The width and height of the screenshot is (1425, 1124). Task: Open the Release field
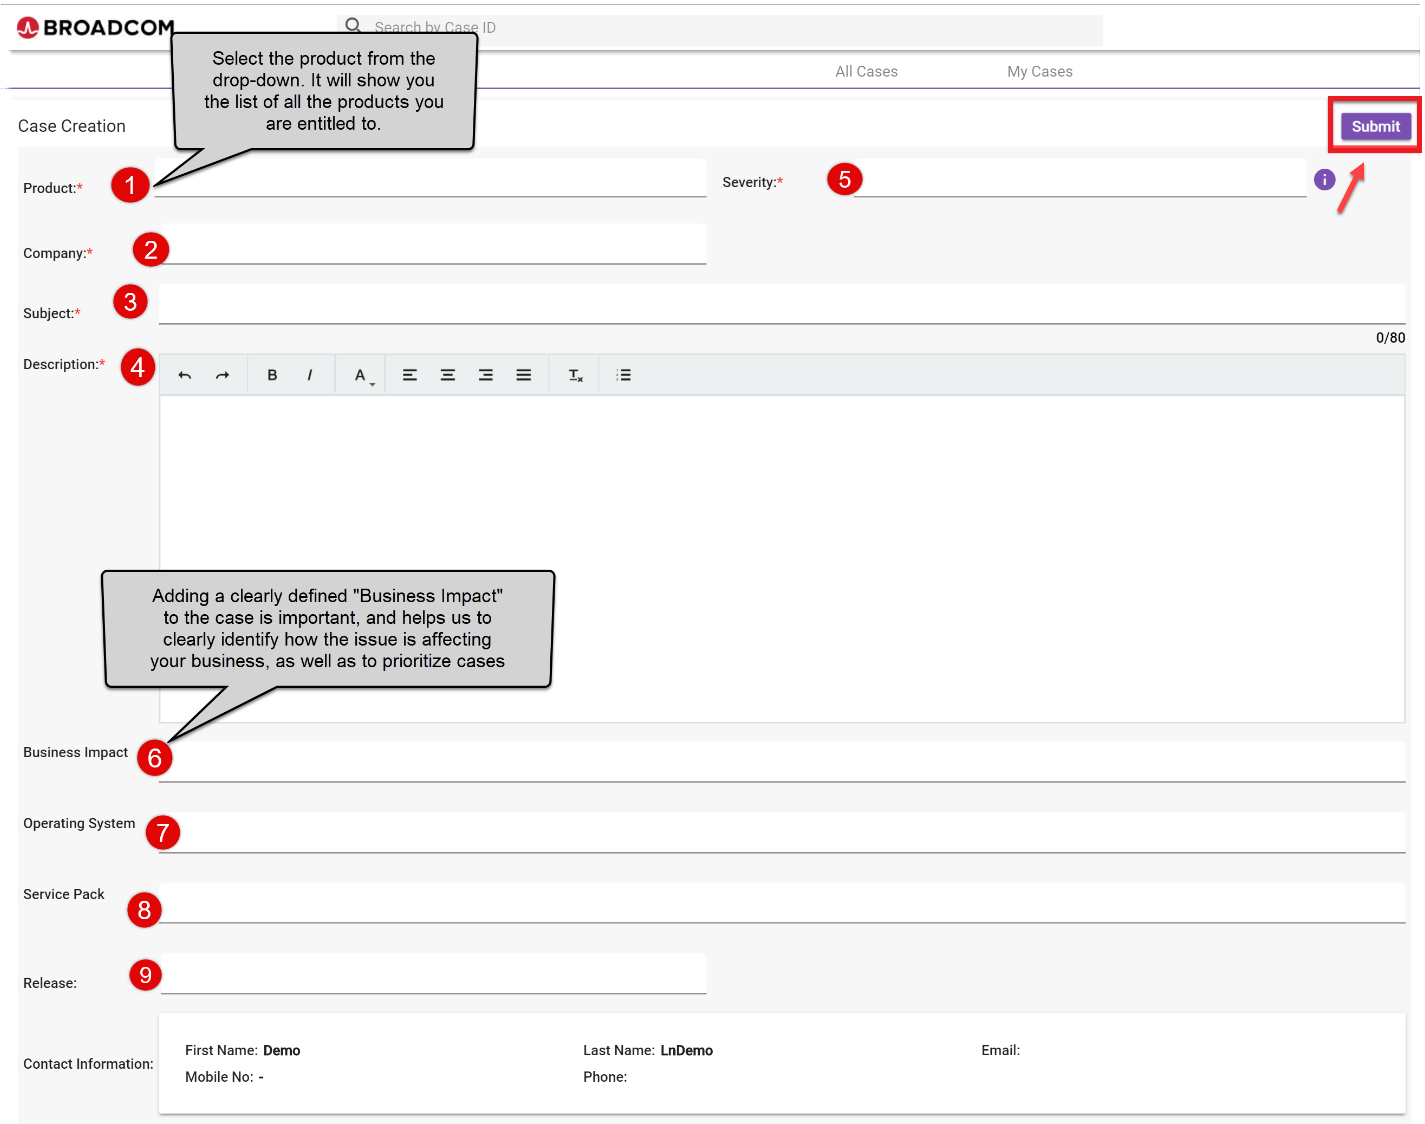(433, 974)
